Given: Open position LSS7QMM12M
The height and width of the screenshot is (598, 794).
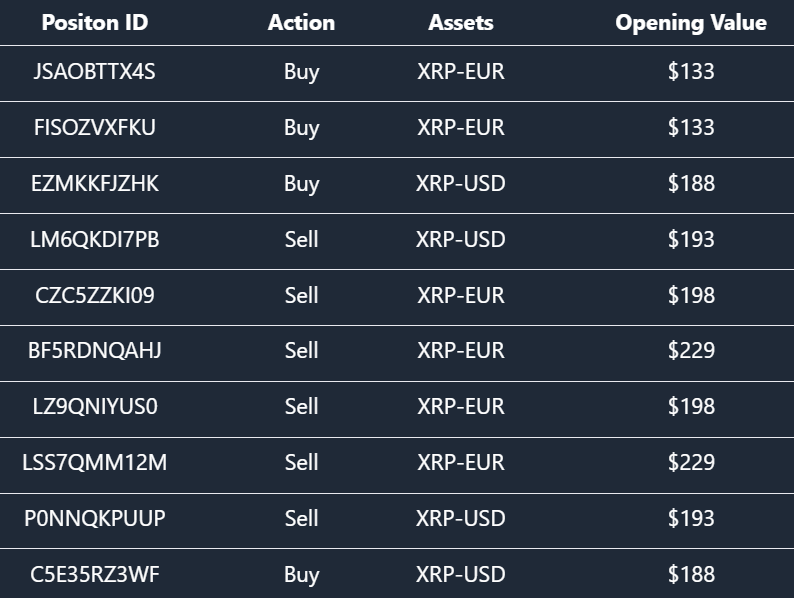Looking at the screenshot, I should [x=95, y=463].
